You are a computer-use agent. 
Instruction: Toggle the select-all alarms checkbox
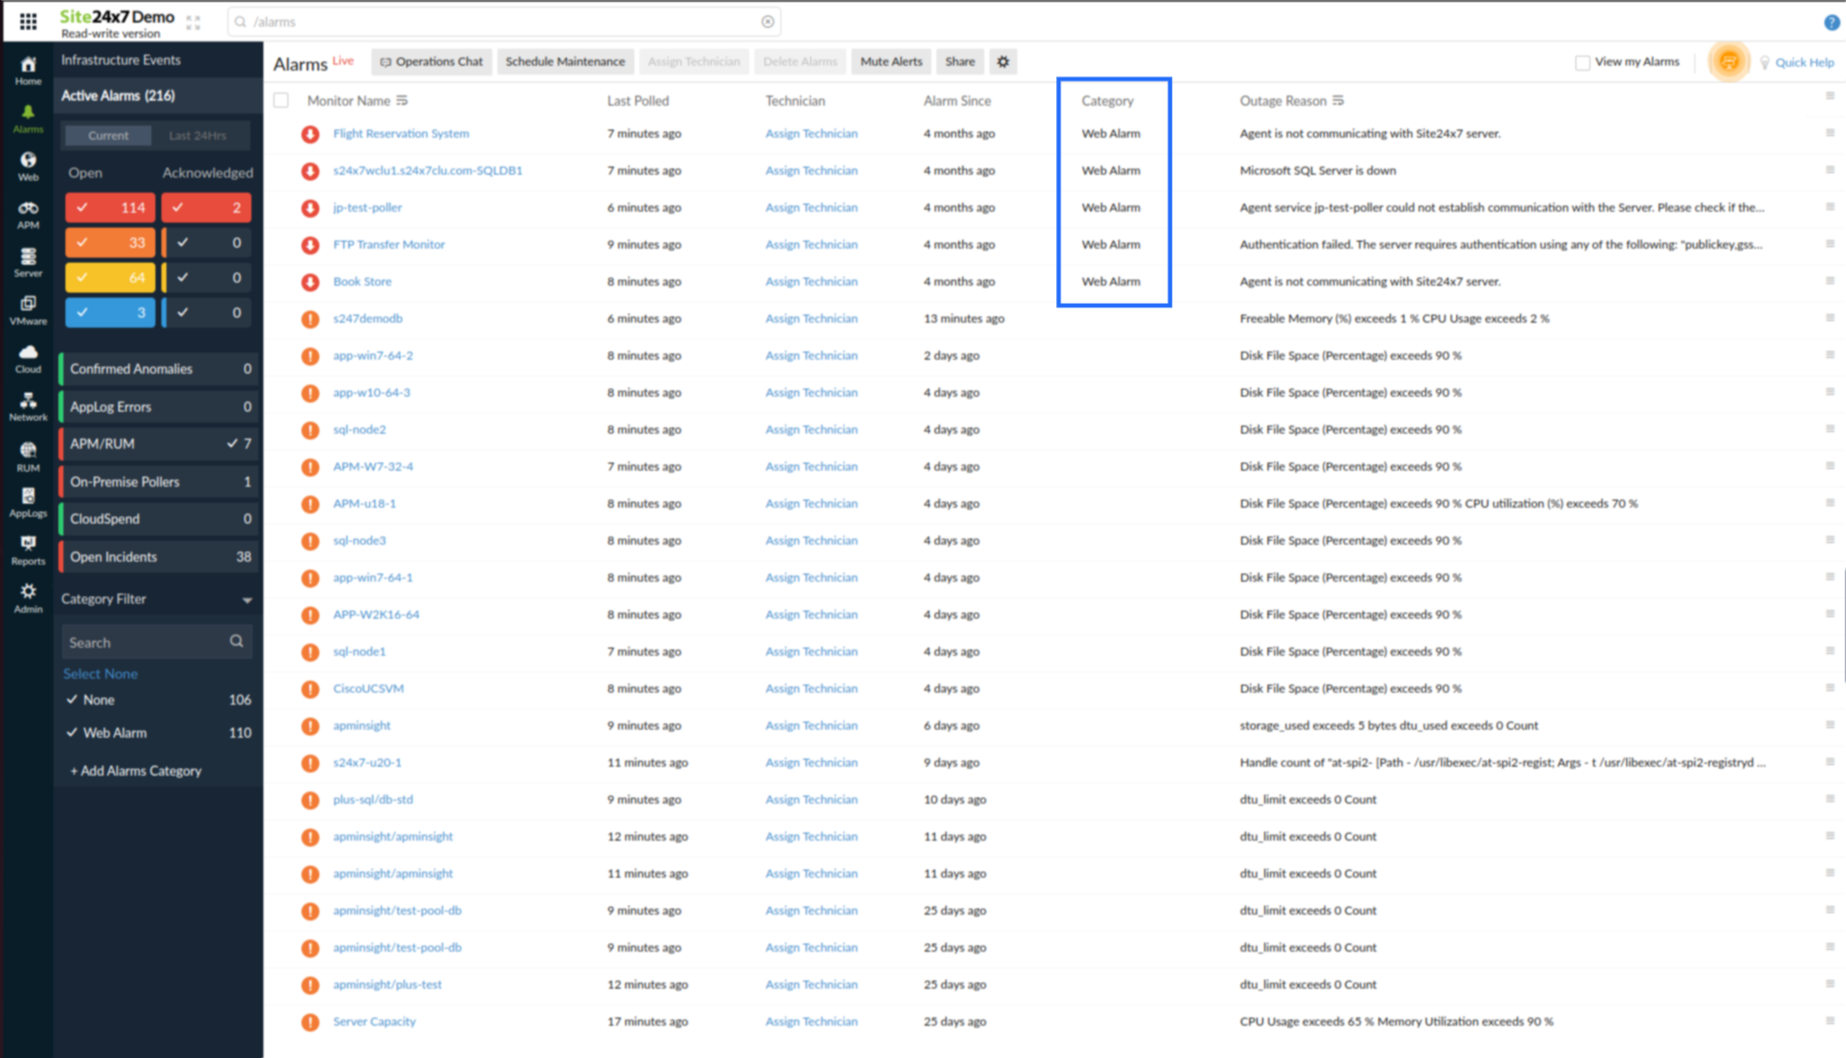pyautogui.click(x=281, y=100)
